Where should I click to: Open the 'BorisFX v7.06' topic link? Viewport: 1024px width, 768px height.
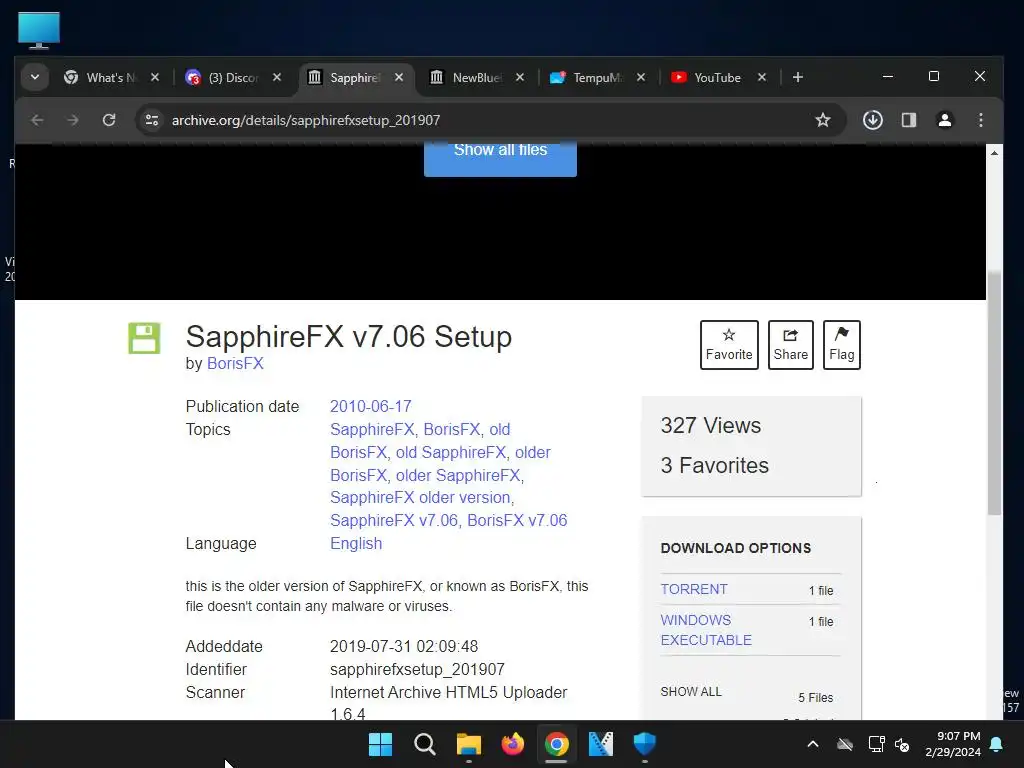point(517,520)
